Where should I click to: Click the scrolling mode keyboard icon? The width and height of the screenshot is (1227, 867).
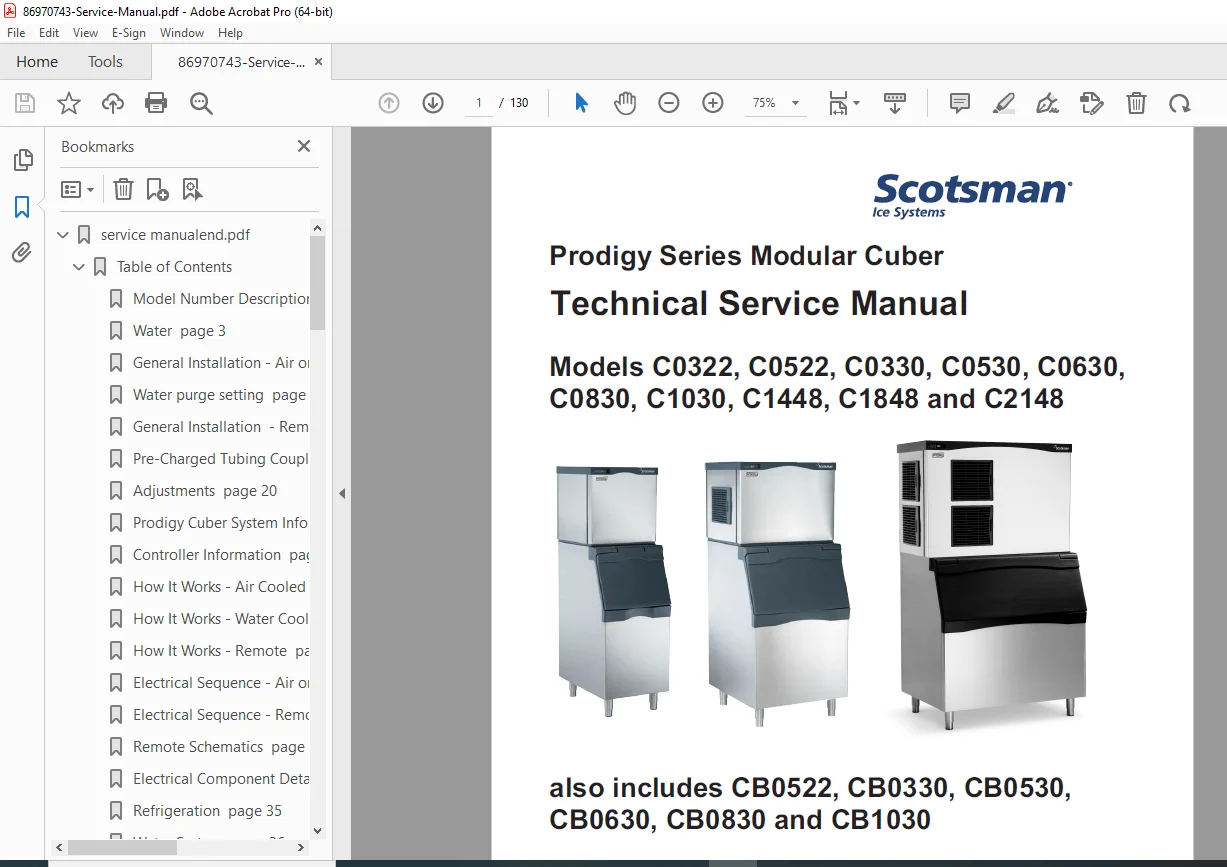[895, 103]
